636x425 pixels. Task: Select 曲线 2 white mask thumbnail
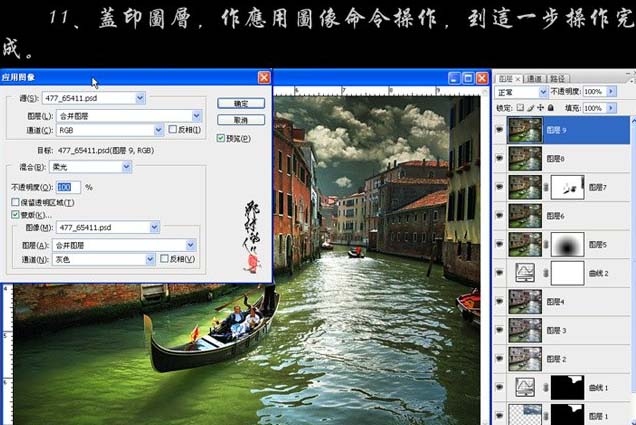(x=567, y=273)
